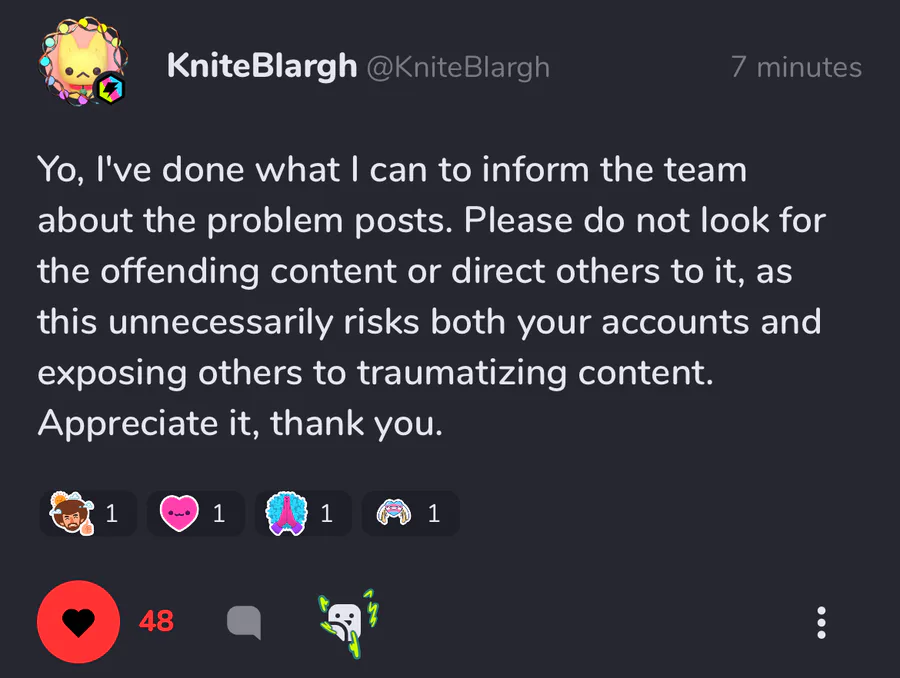Click the post text starting "Yo, I've done"
Screen dimensions: 900x678
432,296
